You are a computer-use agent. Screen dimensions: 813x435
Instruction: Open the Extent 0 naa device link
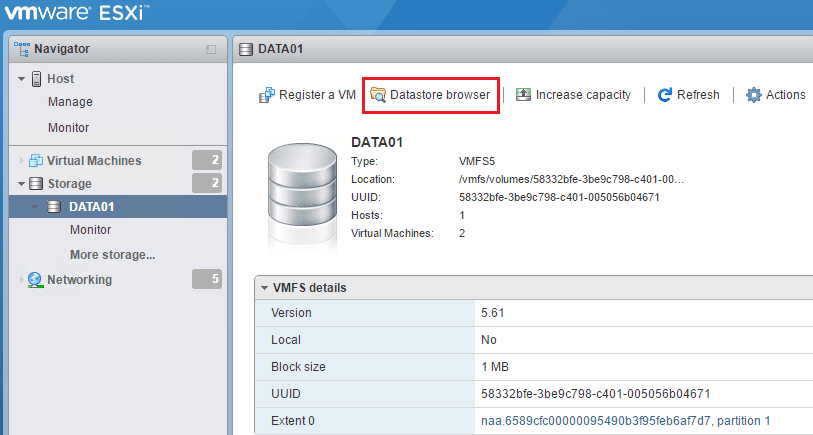coord(625,421)
